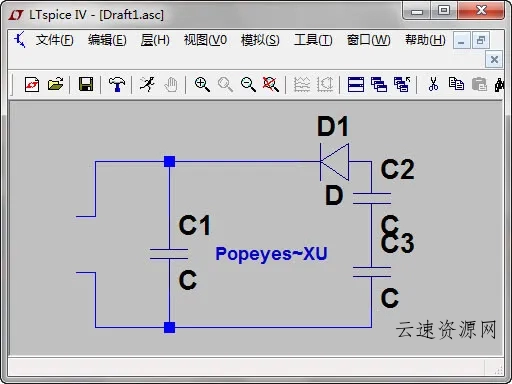Click the Popeyes~XU text in schematic

(x=271, y=254)
